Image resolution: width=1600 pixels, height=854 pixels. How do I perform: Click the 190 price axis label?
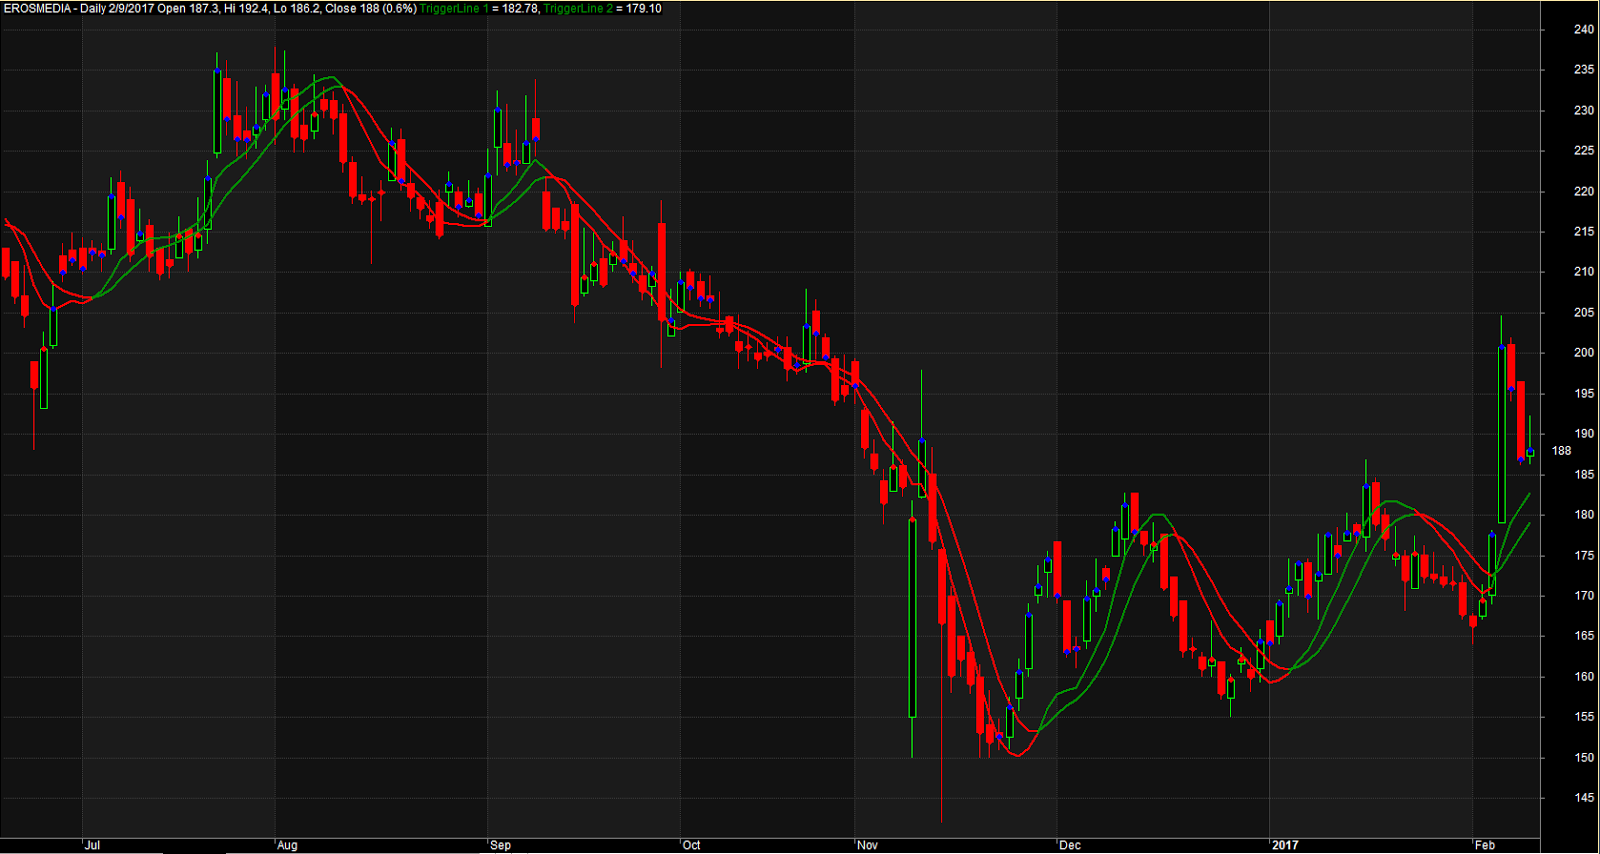(1584, 434)
